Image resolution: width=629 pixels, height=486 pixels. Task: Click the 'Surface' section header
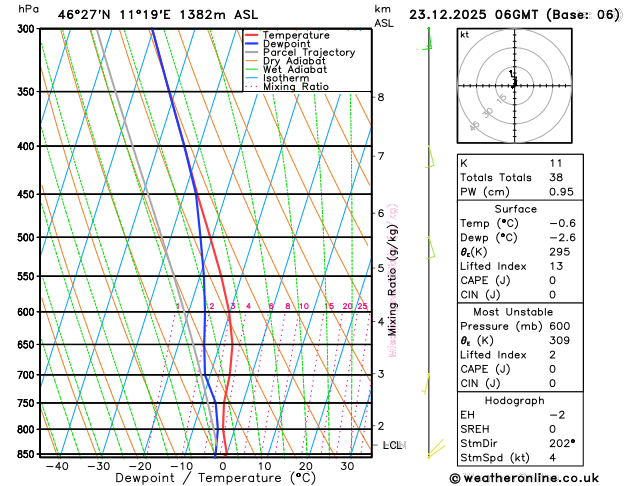(x=515, y=209)
